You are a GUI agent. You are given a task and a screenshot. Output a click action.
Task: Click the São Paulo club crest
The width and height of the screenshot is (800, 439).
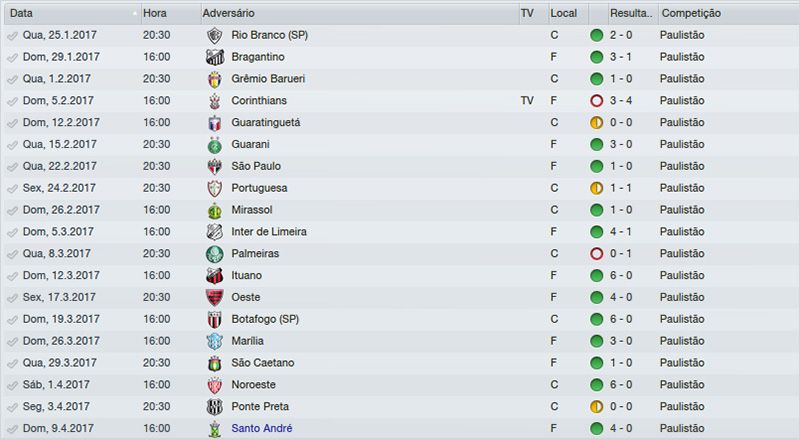213,167
